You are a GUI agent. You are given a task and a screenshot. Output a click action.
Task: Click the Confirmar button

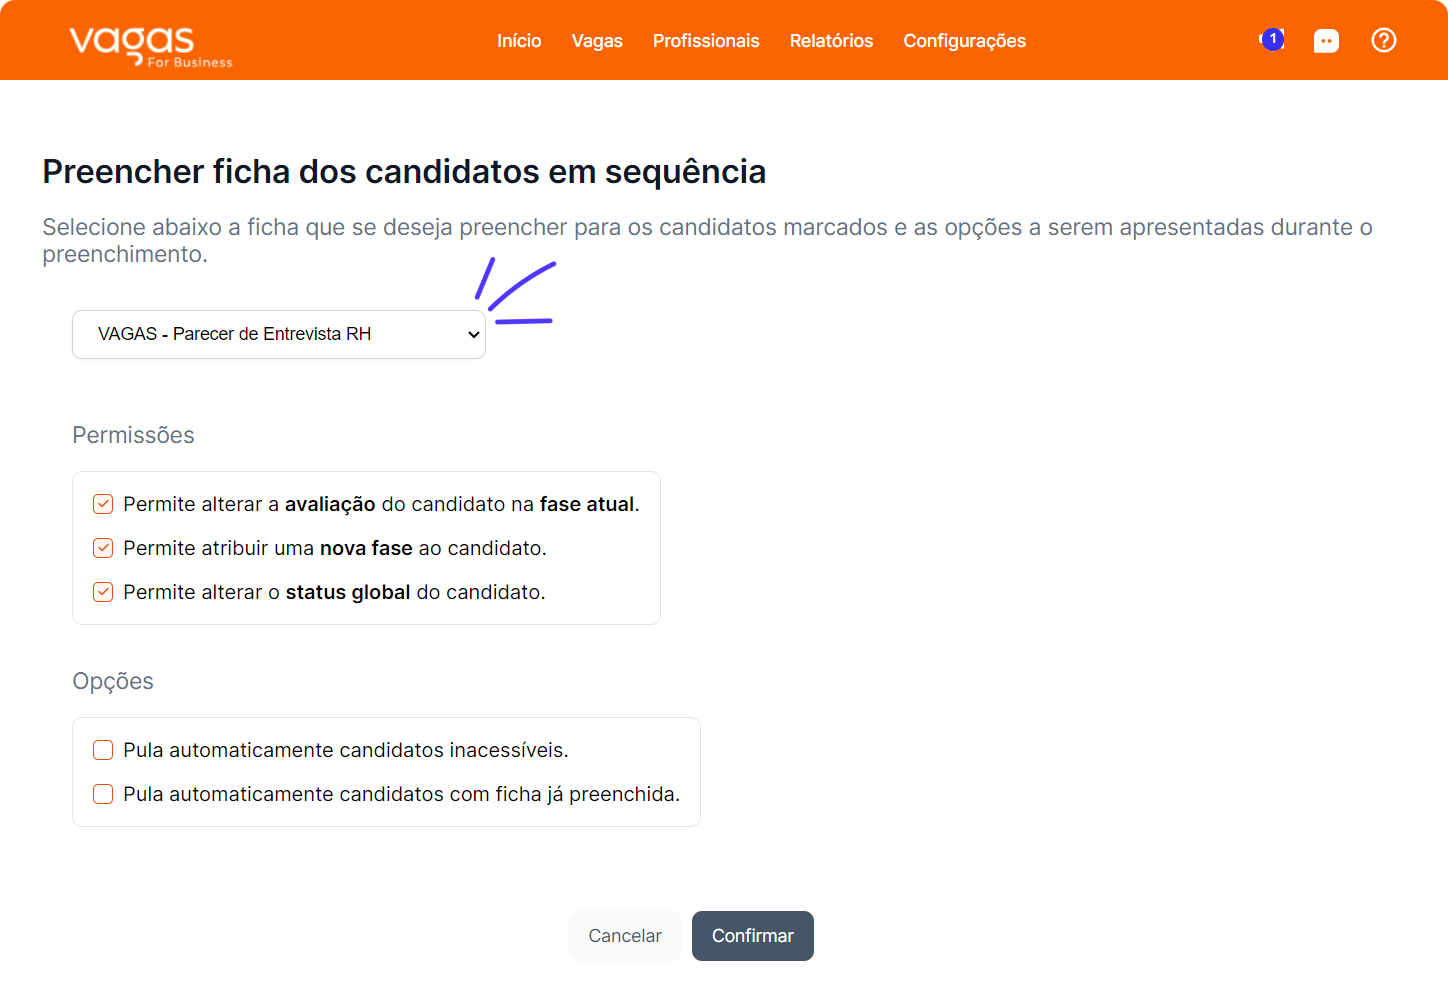click(753, 936)
